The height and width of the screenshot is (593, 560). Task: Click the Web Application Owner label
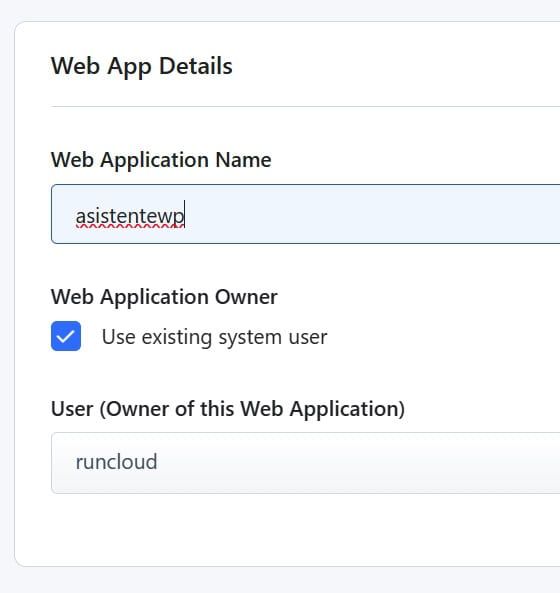[x=164, y=297]
